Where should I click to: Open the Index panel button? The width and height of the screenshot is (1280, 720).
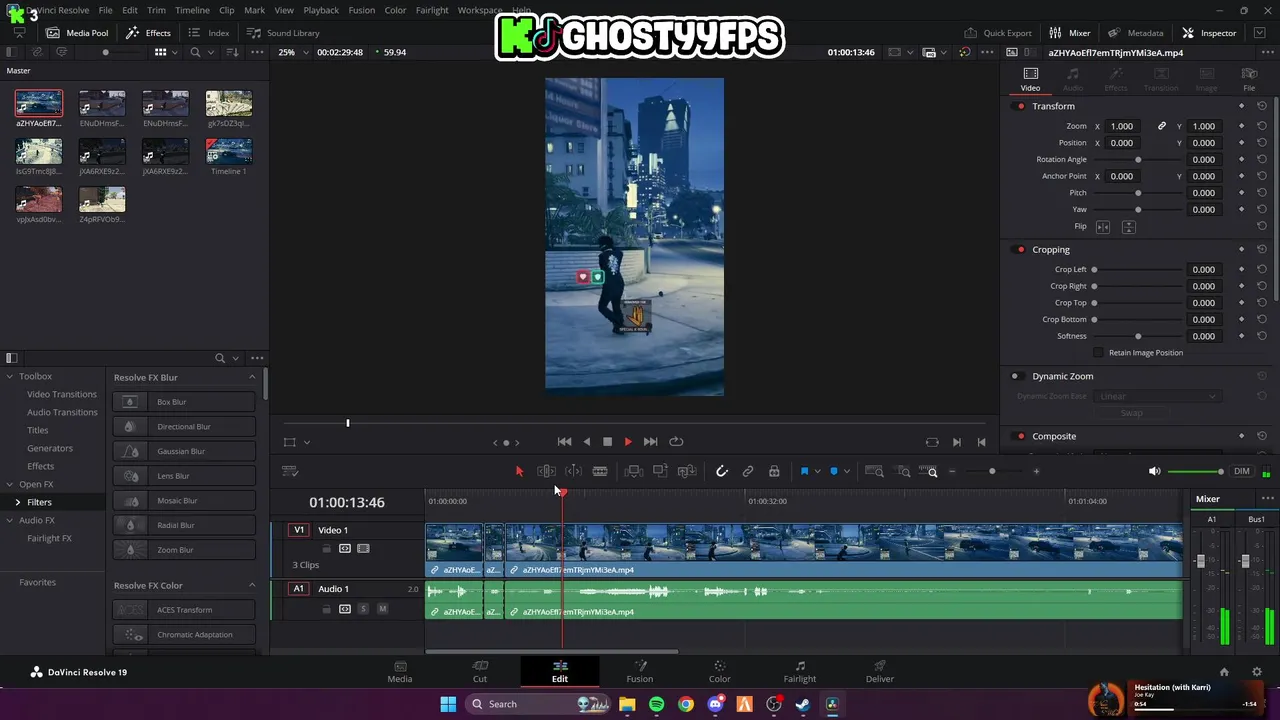pos(209,33)
